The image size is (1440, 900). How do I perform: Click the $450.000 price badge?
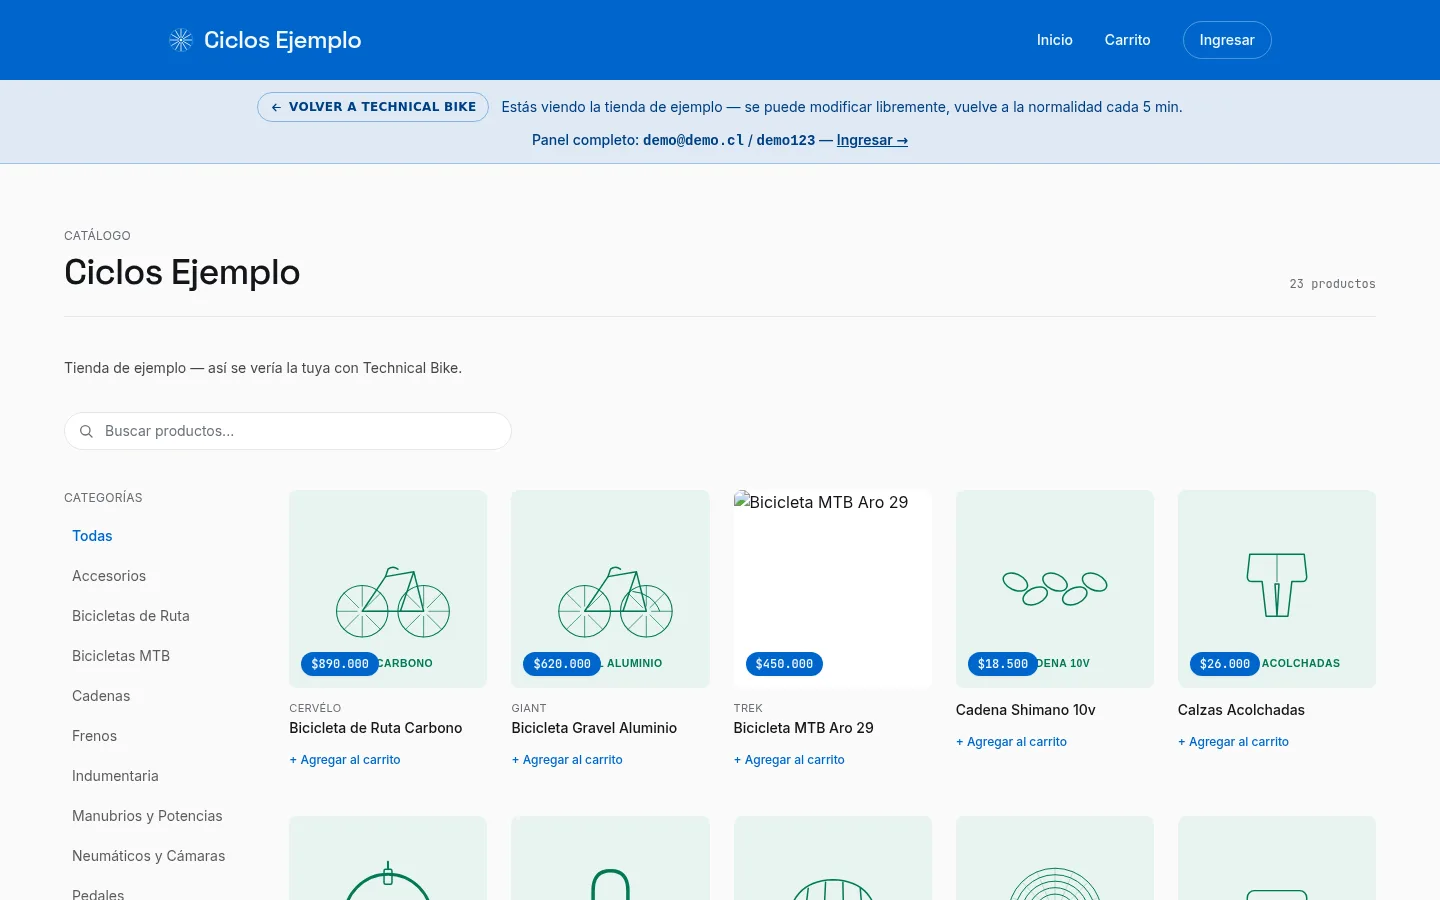coord(784,664)
